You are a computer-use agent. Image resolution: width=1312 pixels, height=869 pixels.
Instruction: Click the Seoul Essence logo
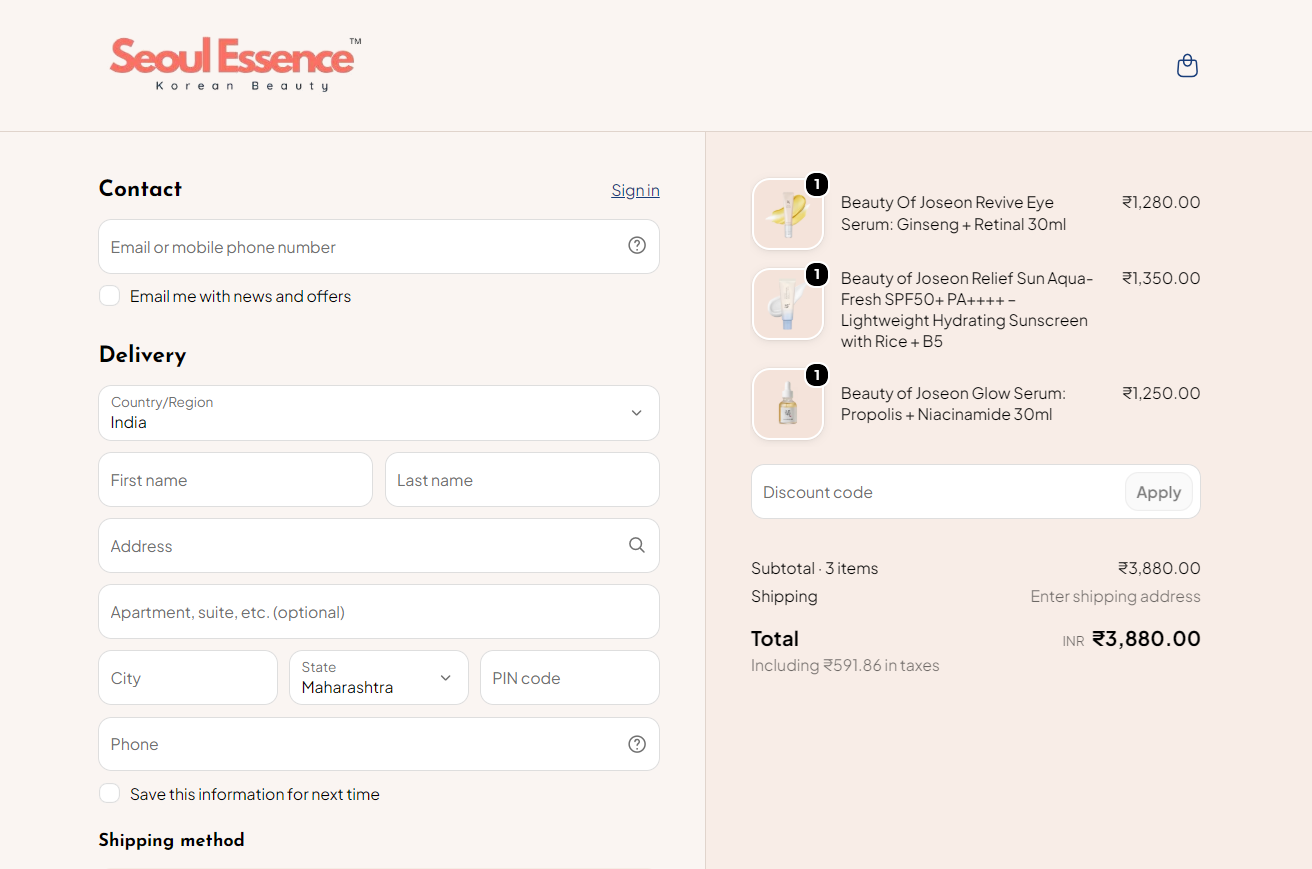(x=235, y=65)
